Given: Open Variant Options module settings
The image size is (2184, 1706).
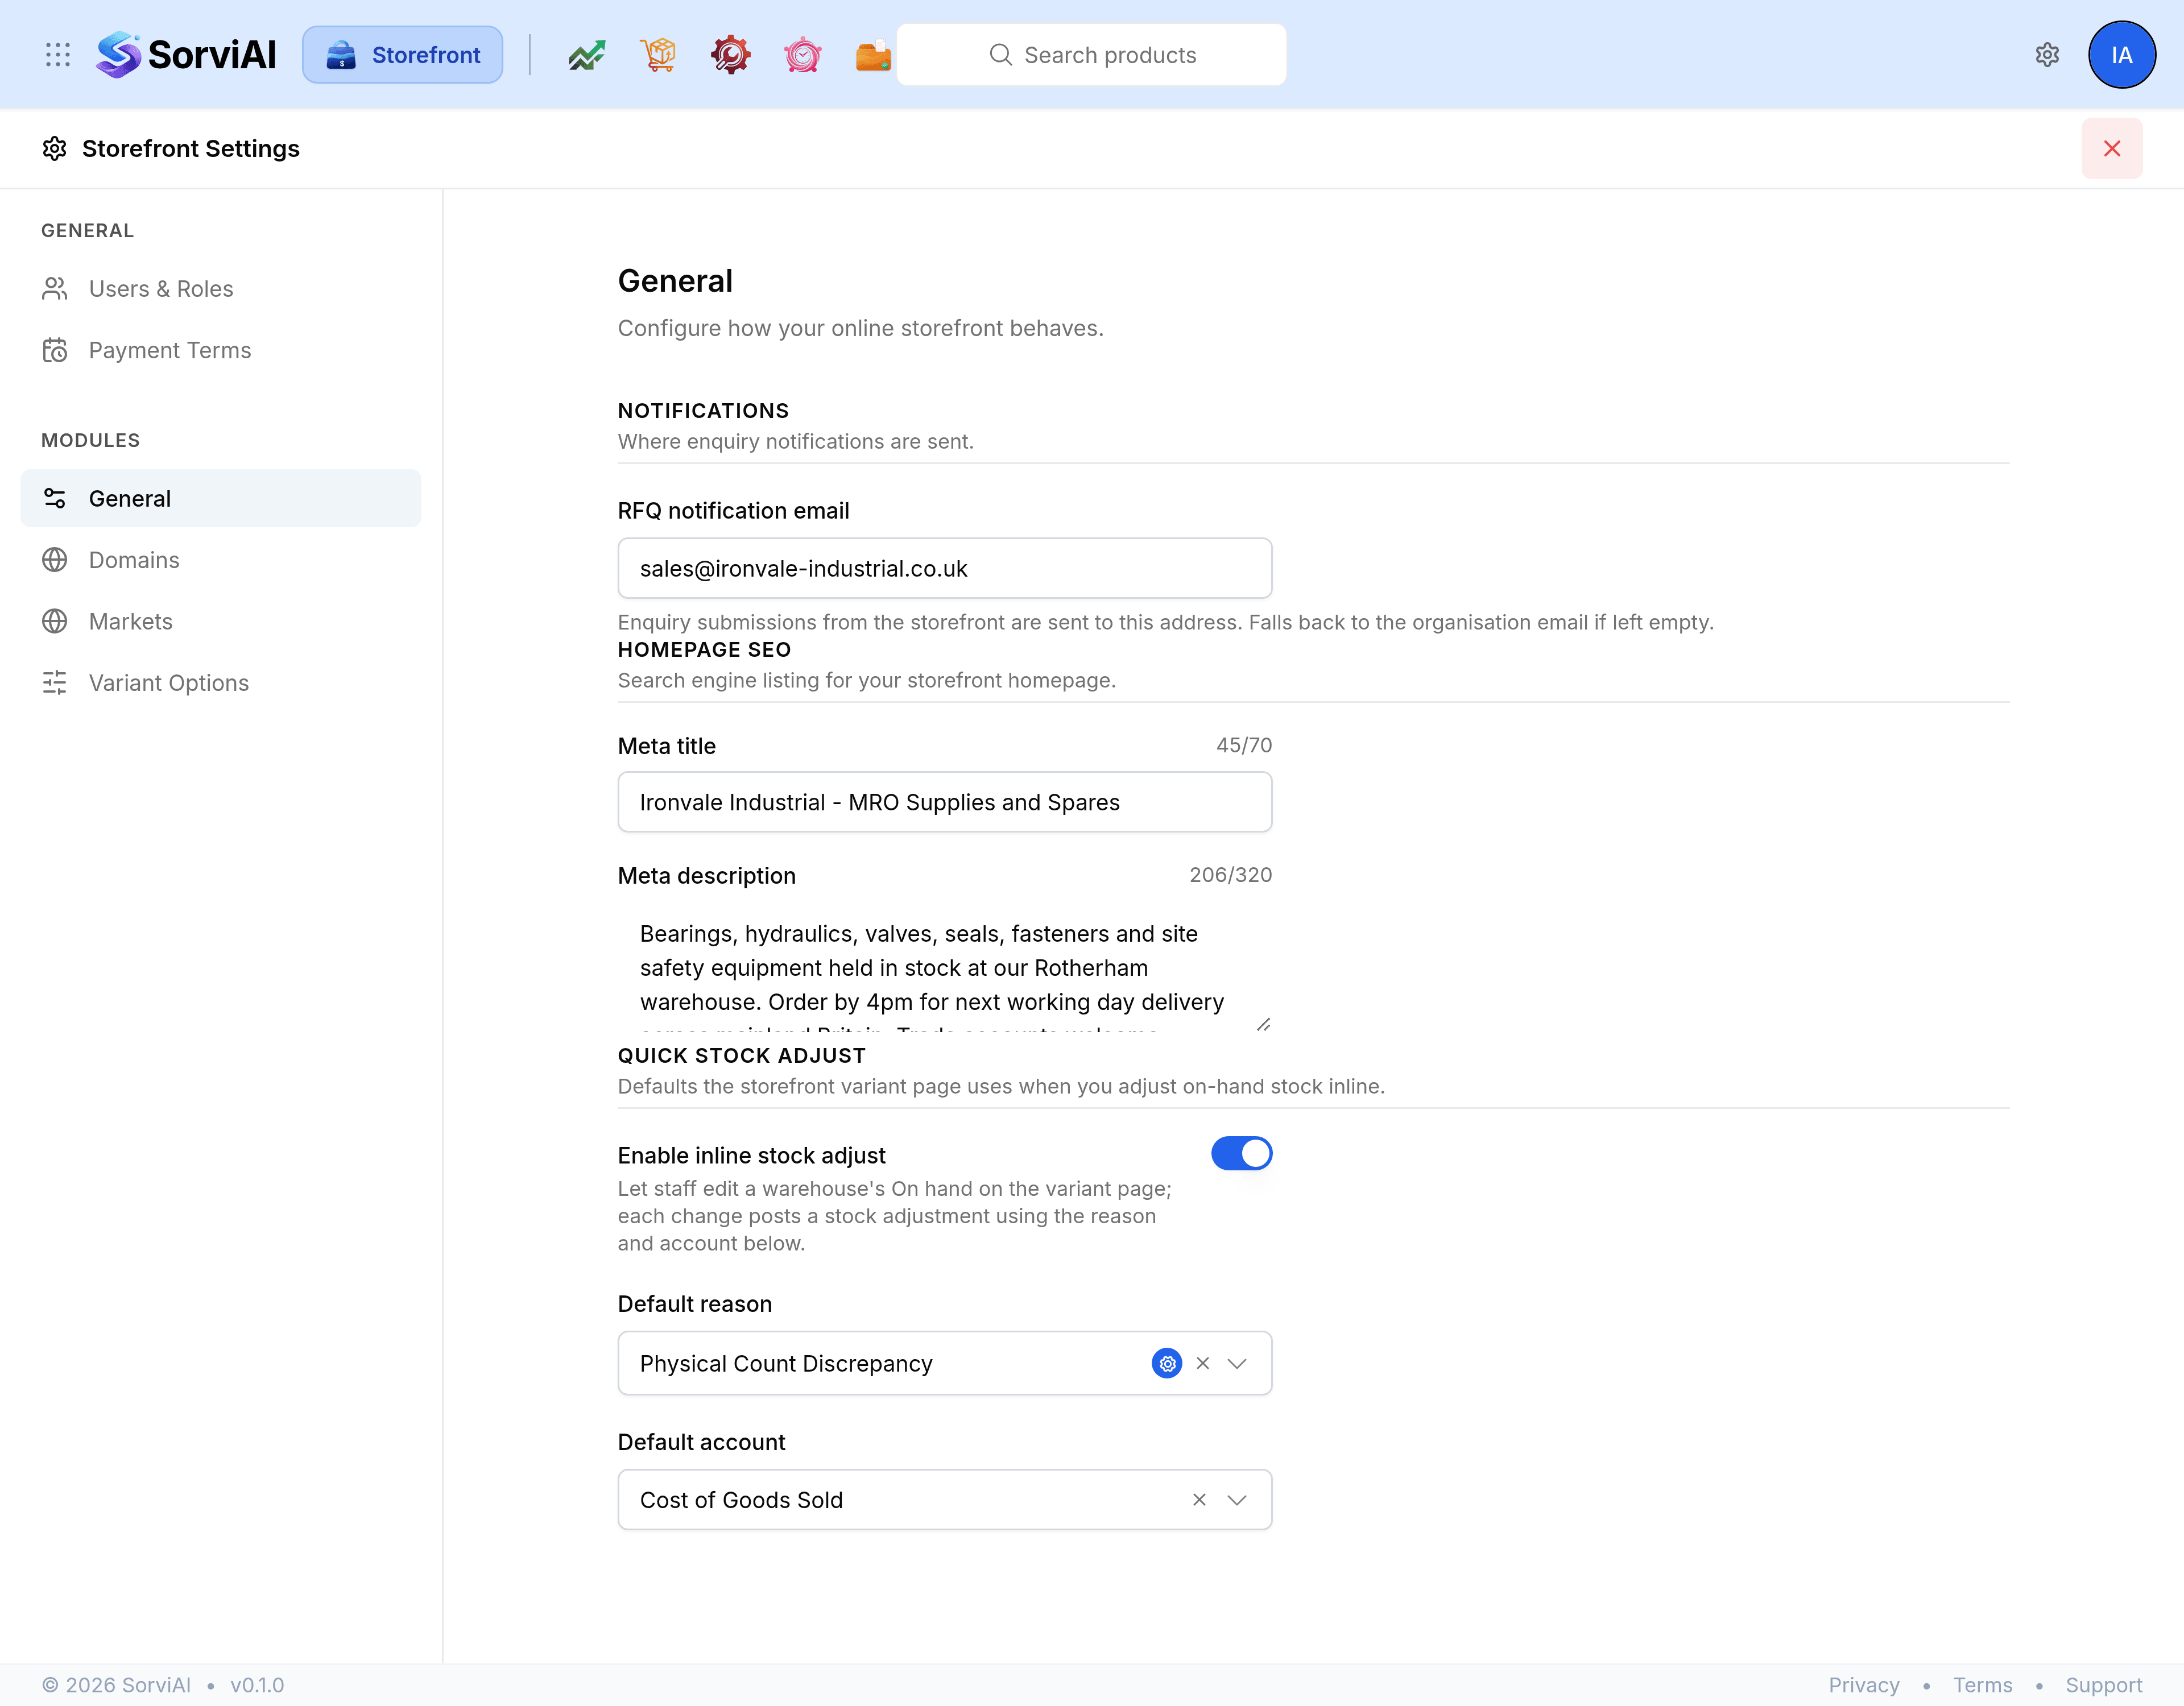Looking at the screenshot, I should [221, 683].
